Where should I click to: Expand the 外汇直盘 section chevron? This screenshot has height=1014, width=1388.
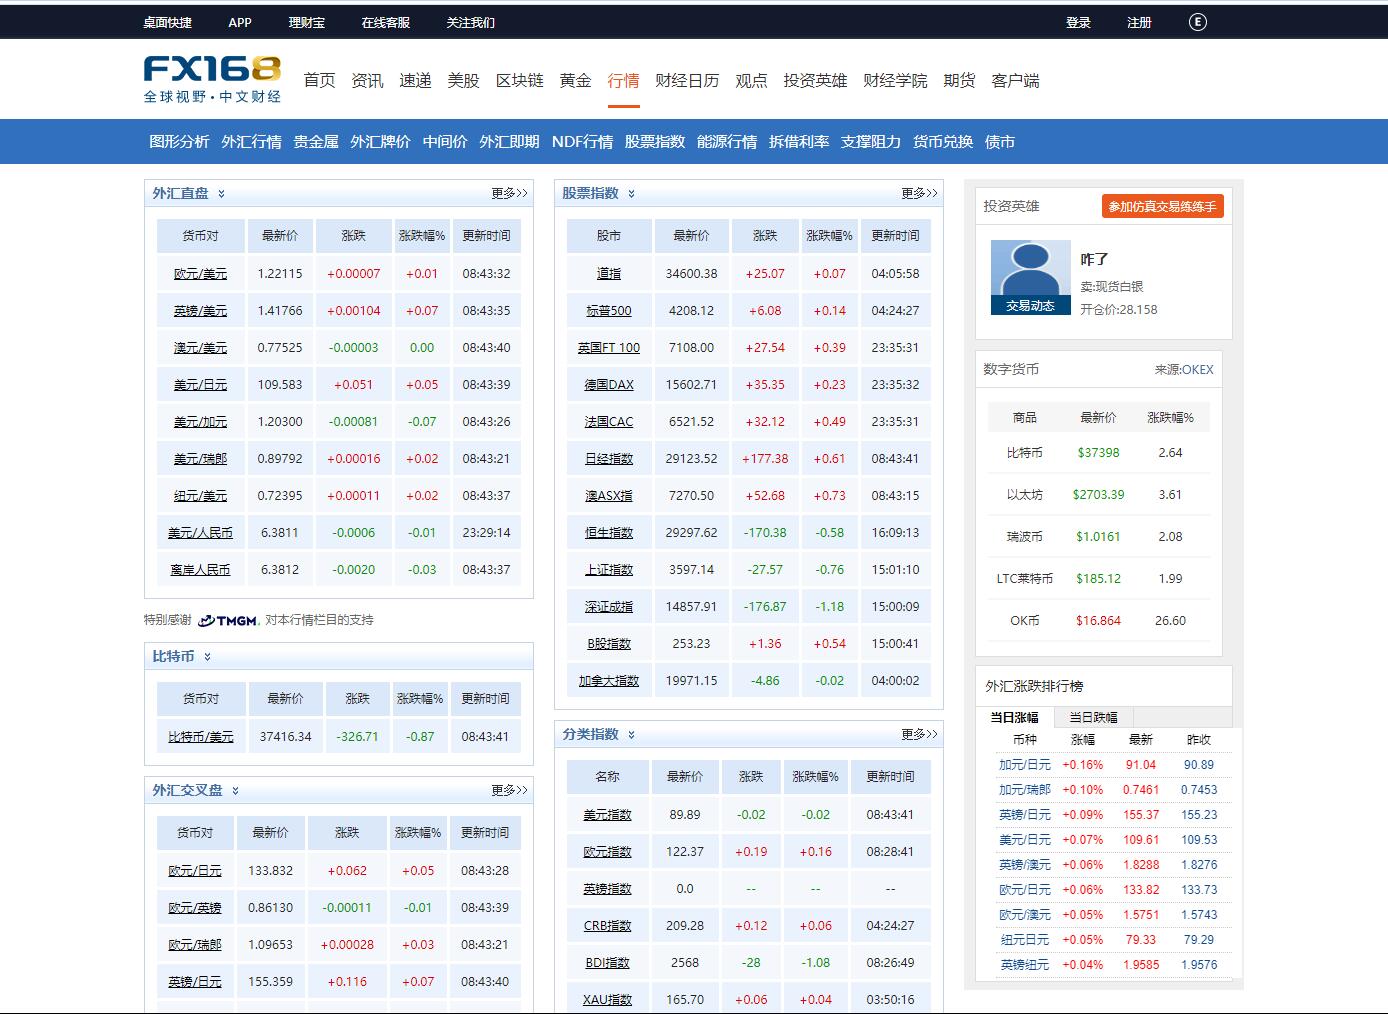point(221,194)
